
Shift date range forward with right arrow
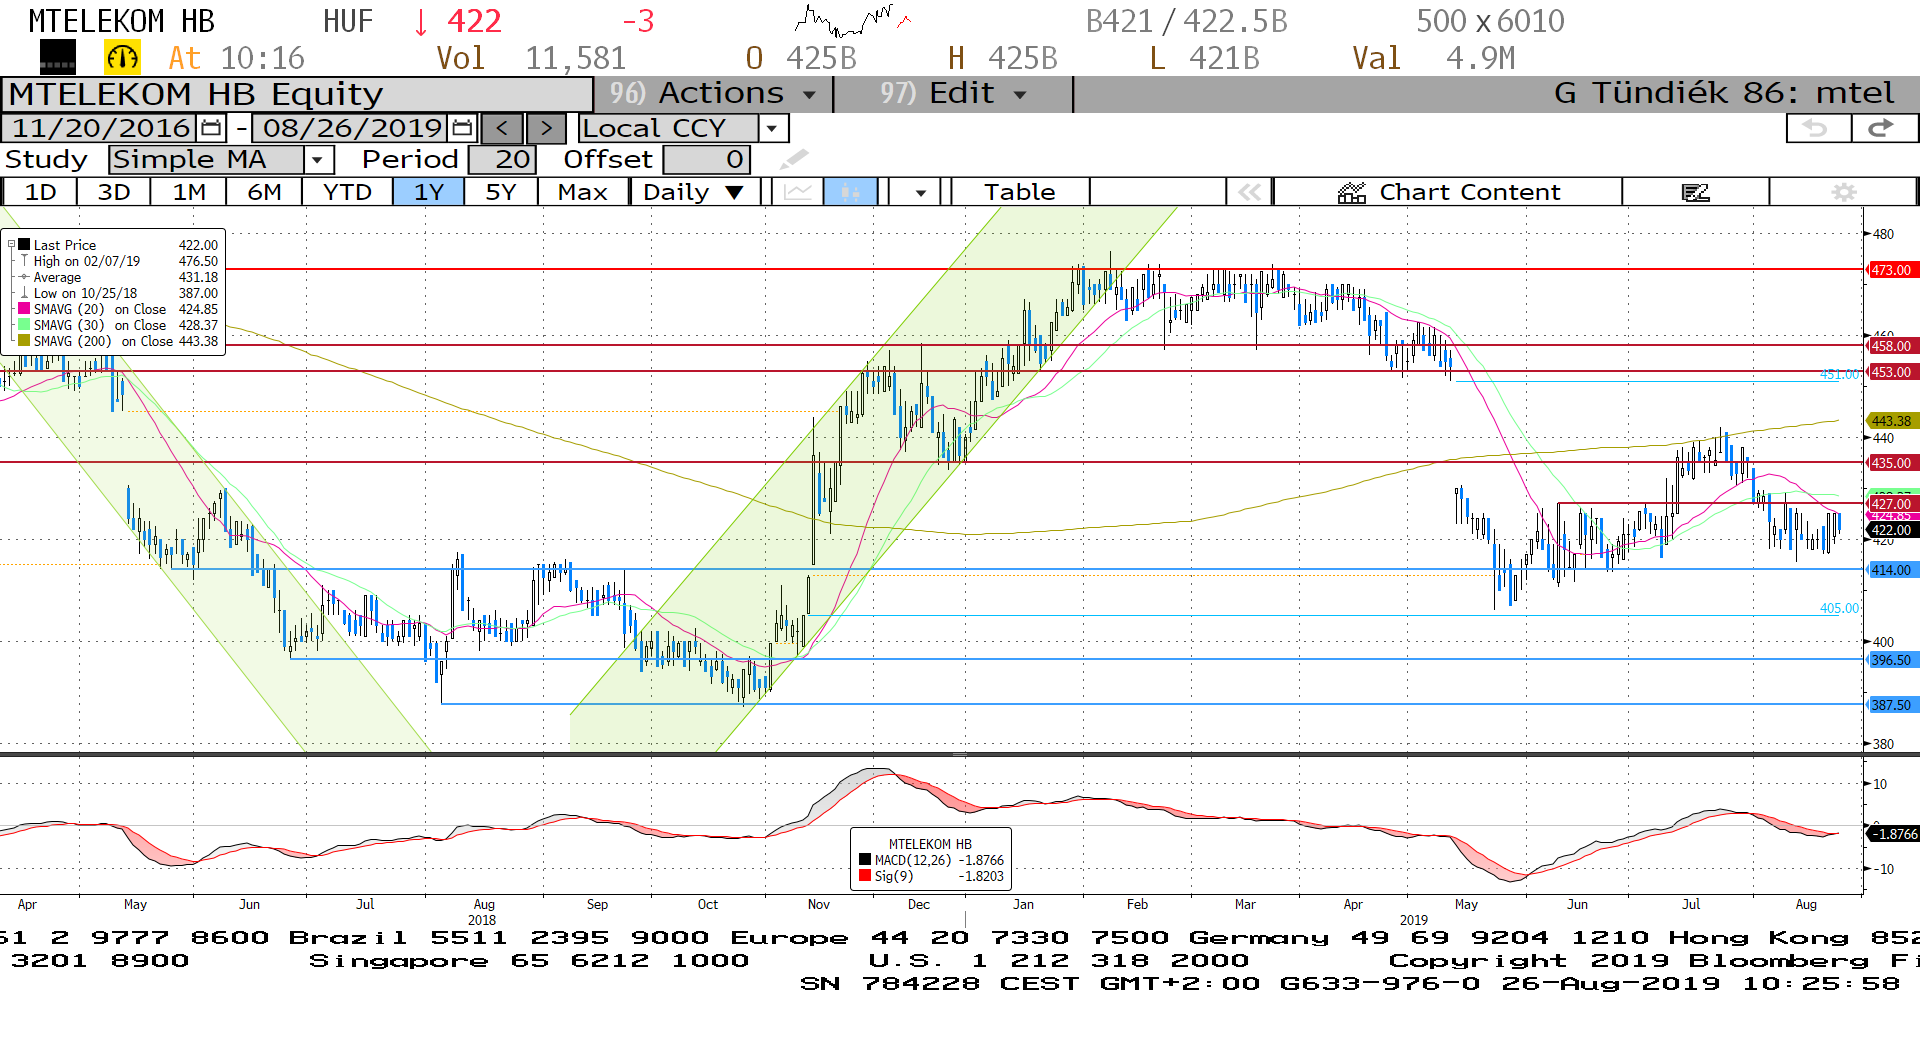click(546, 128)
